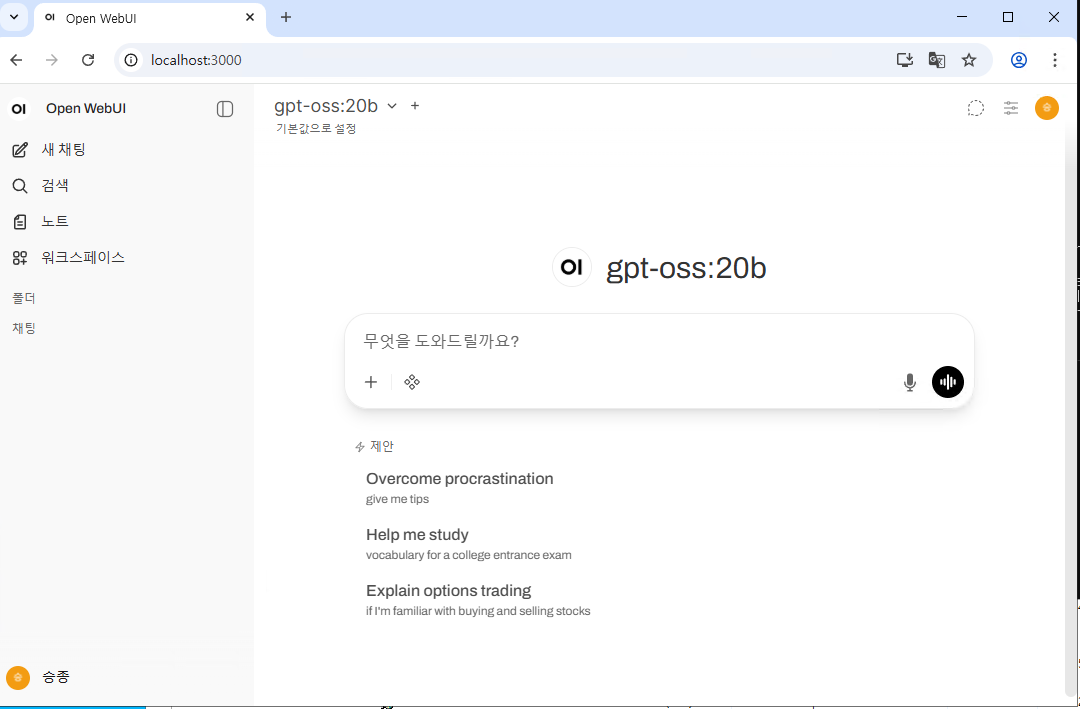The width and height of the screenshot is (1080, 709).
Task: Click the plus attach button in input box
Action: [x=371, y=382]
